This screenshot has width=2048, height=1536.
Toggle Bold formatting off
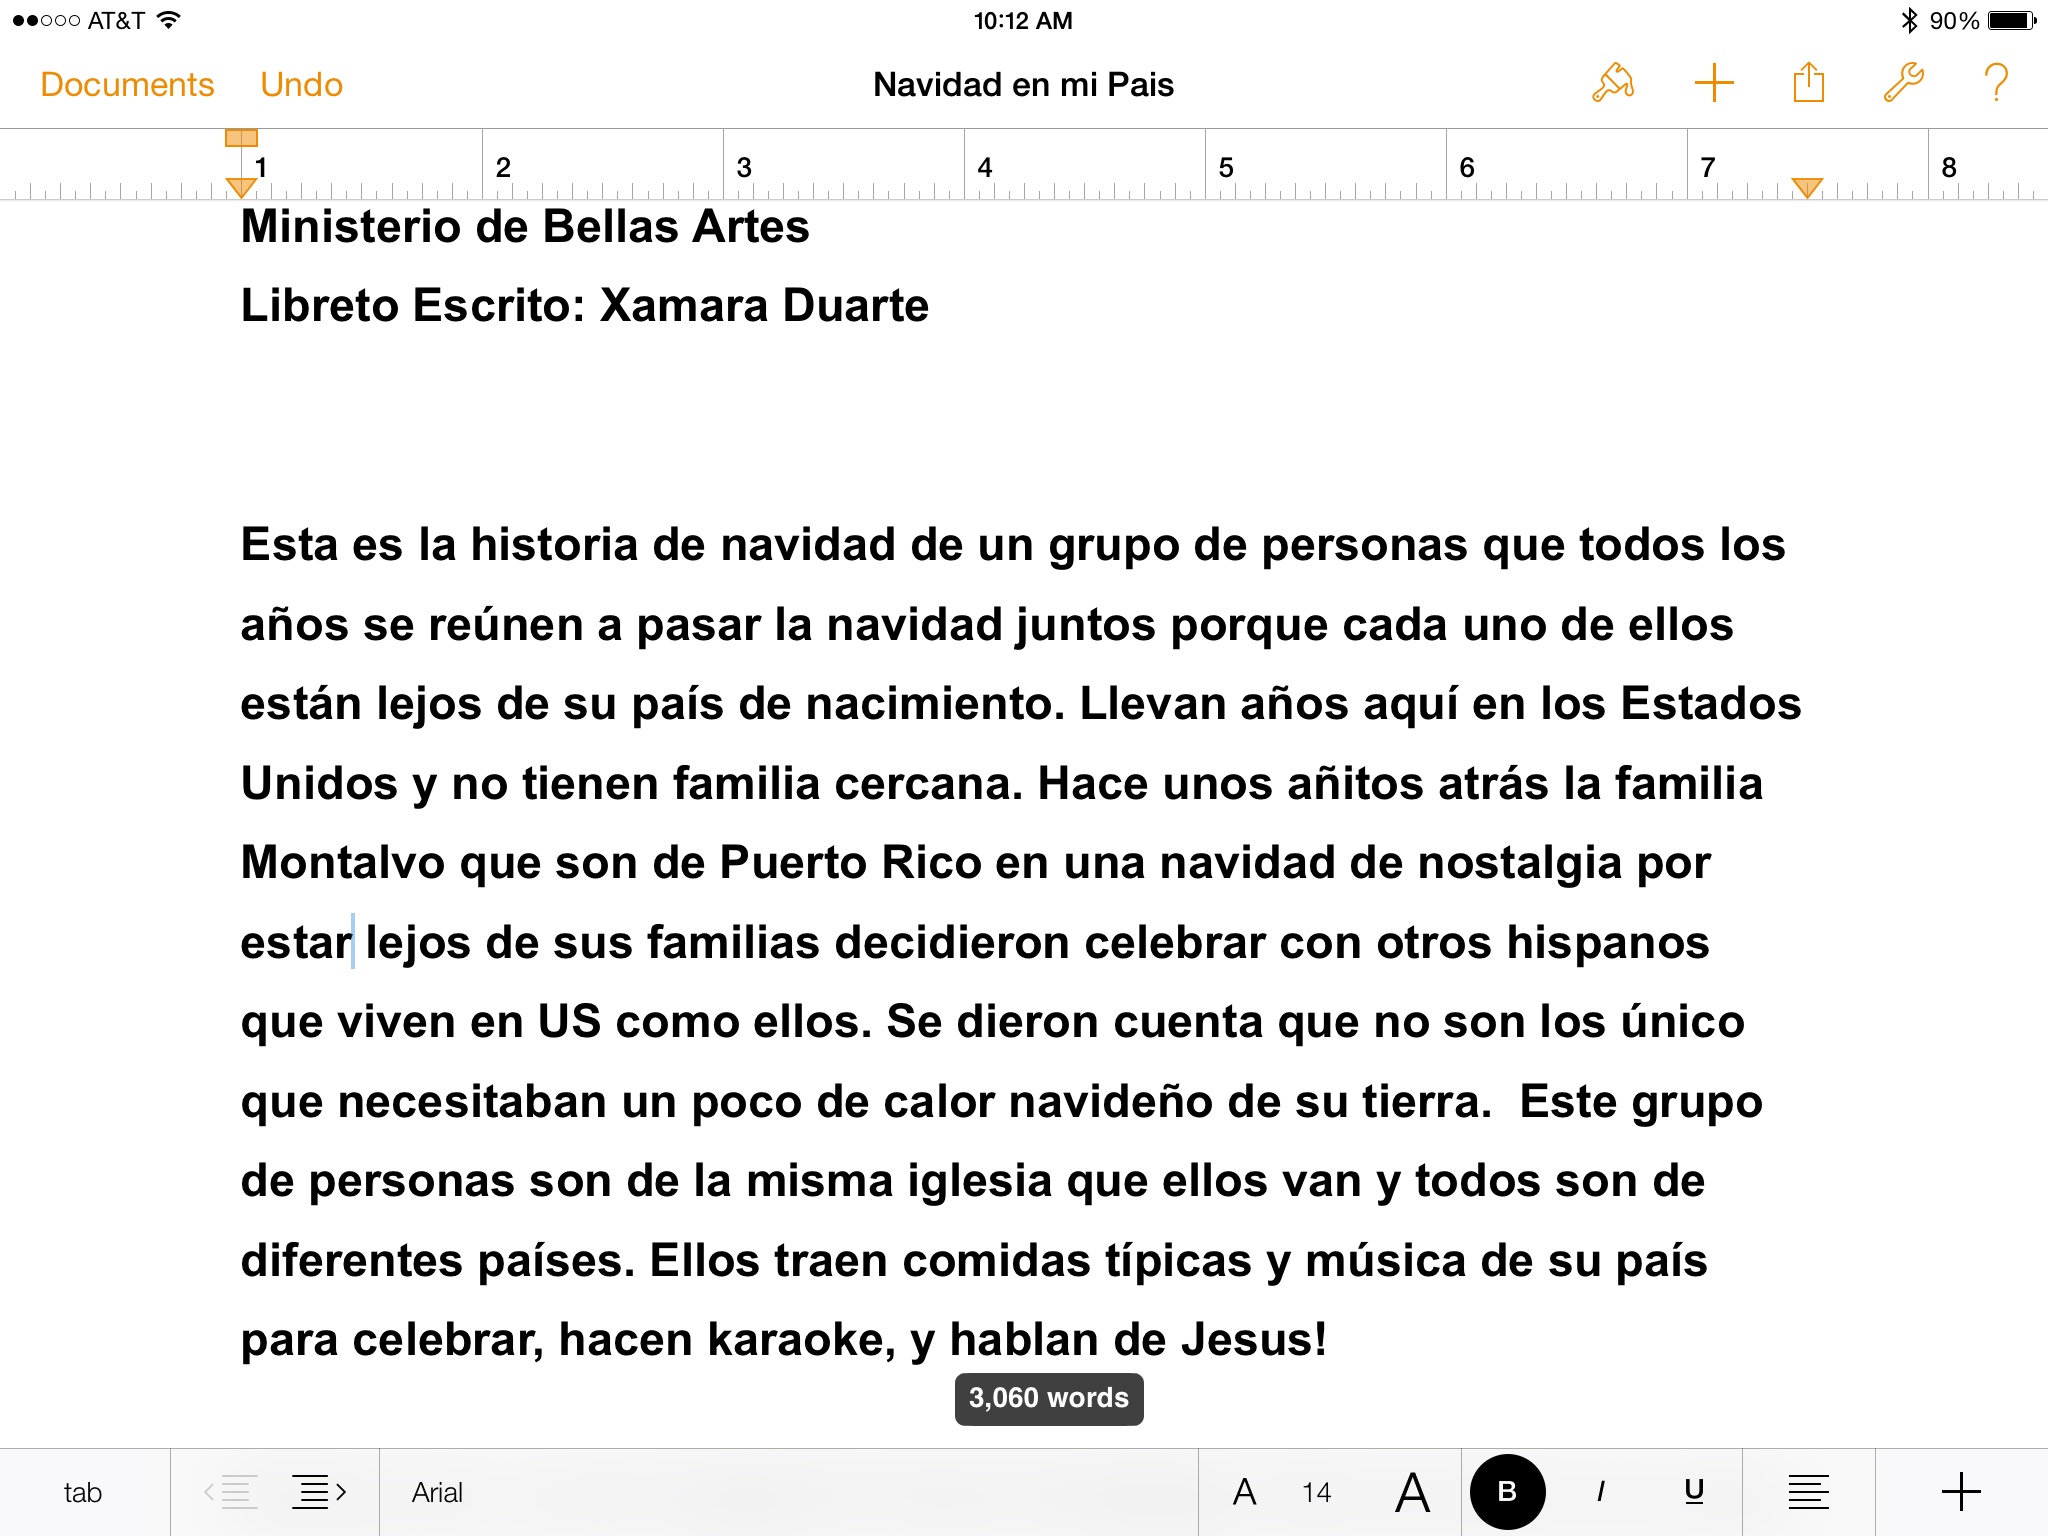click(1507, 1492)
